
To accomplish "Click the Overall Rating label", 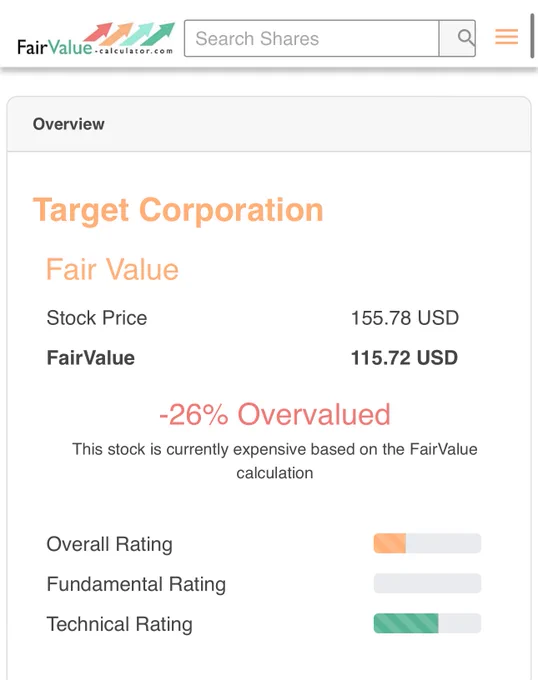I will tap(109, 544).
